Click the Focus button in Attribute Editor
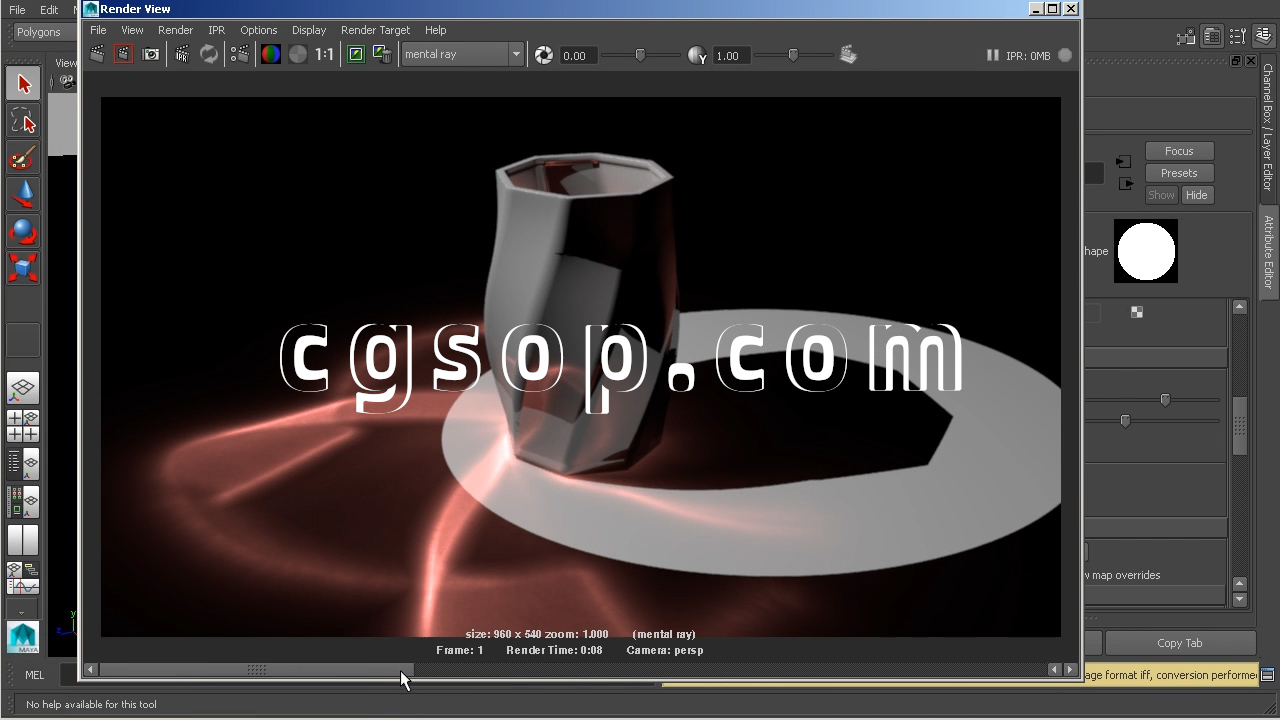 click(1179, 151)
